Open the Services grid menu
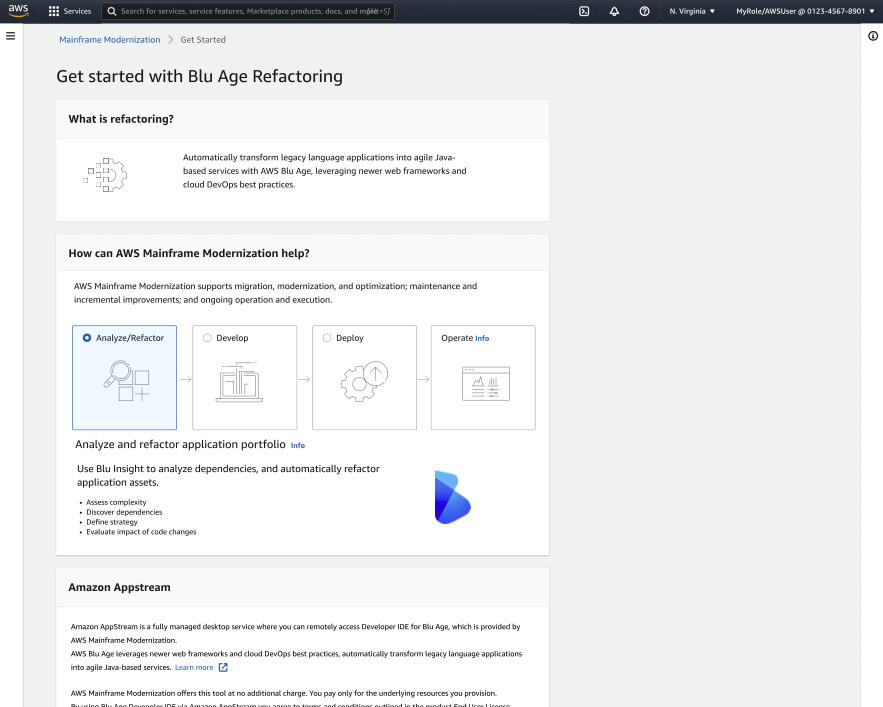 pyautogui.click(x=53, y=11)
